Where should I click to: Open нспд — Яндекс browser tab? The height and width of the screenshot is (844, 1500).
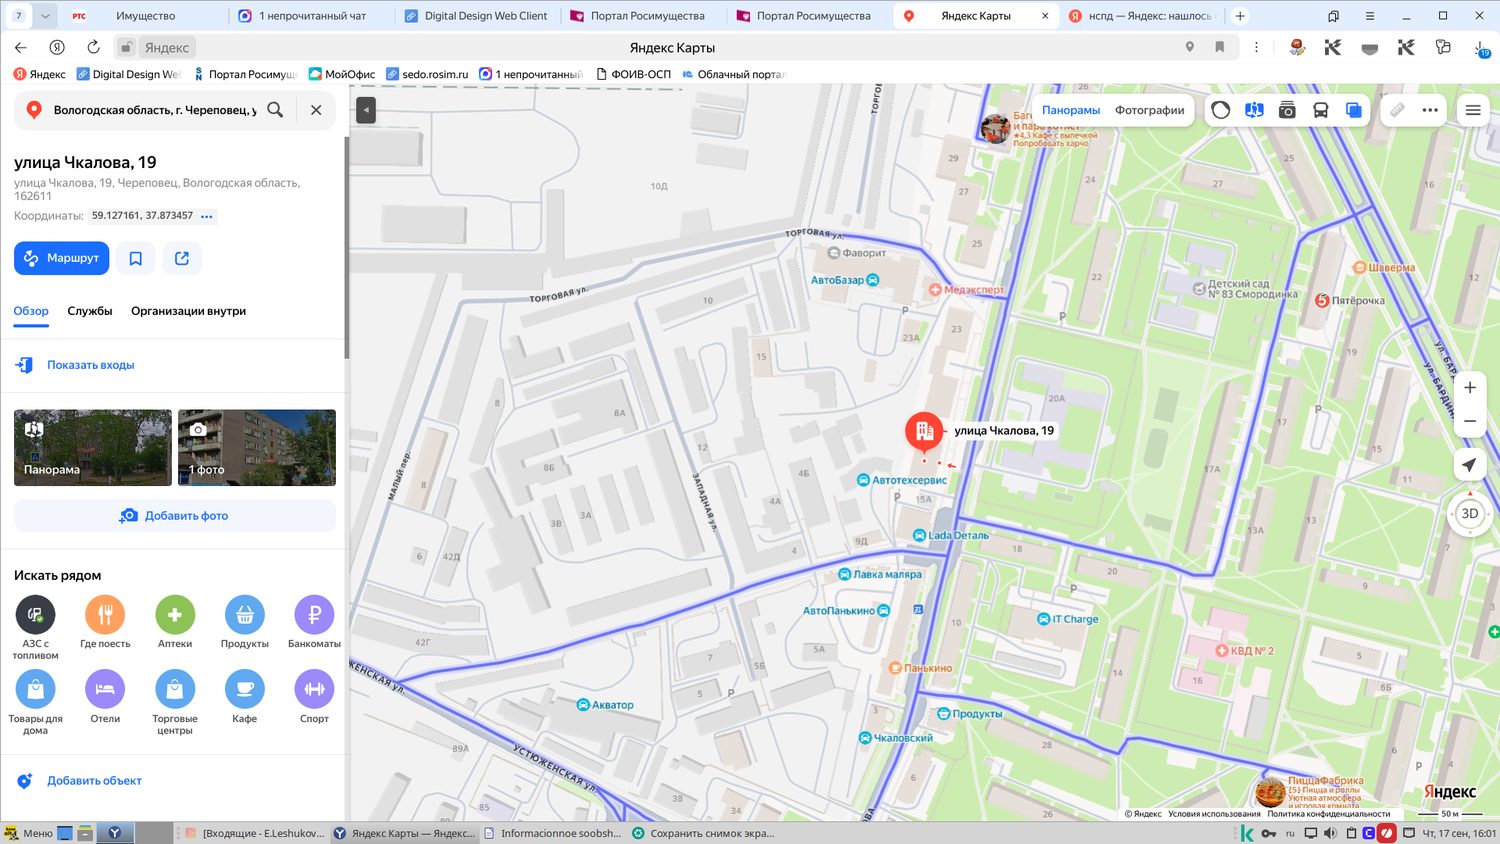pos(1141,16)
